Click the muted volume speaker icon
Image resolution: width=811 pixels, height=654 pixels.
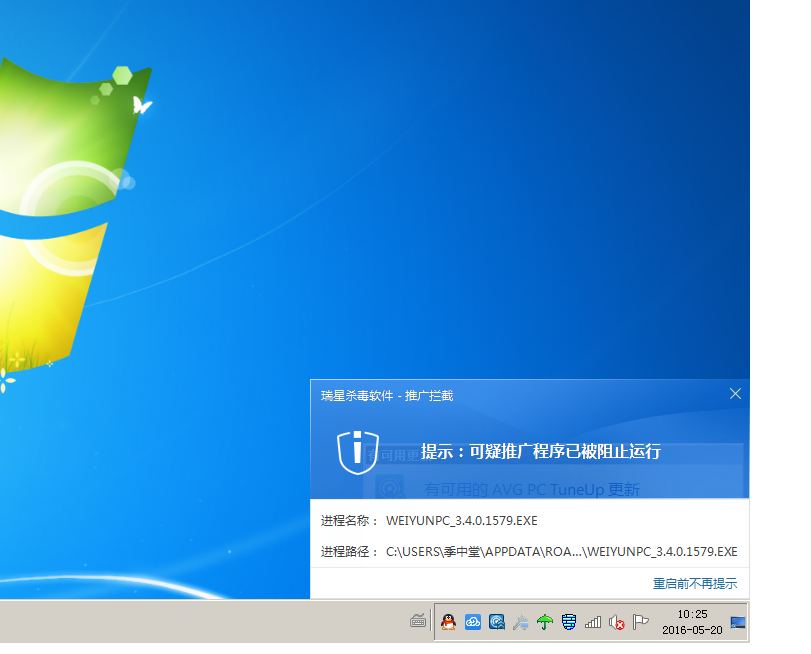click(x=617, y=622)
